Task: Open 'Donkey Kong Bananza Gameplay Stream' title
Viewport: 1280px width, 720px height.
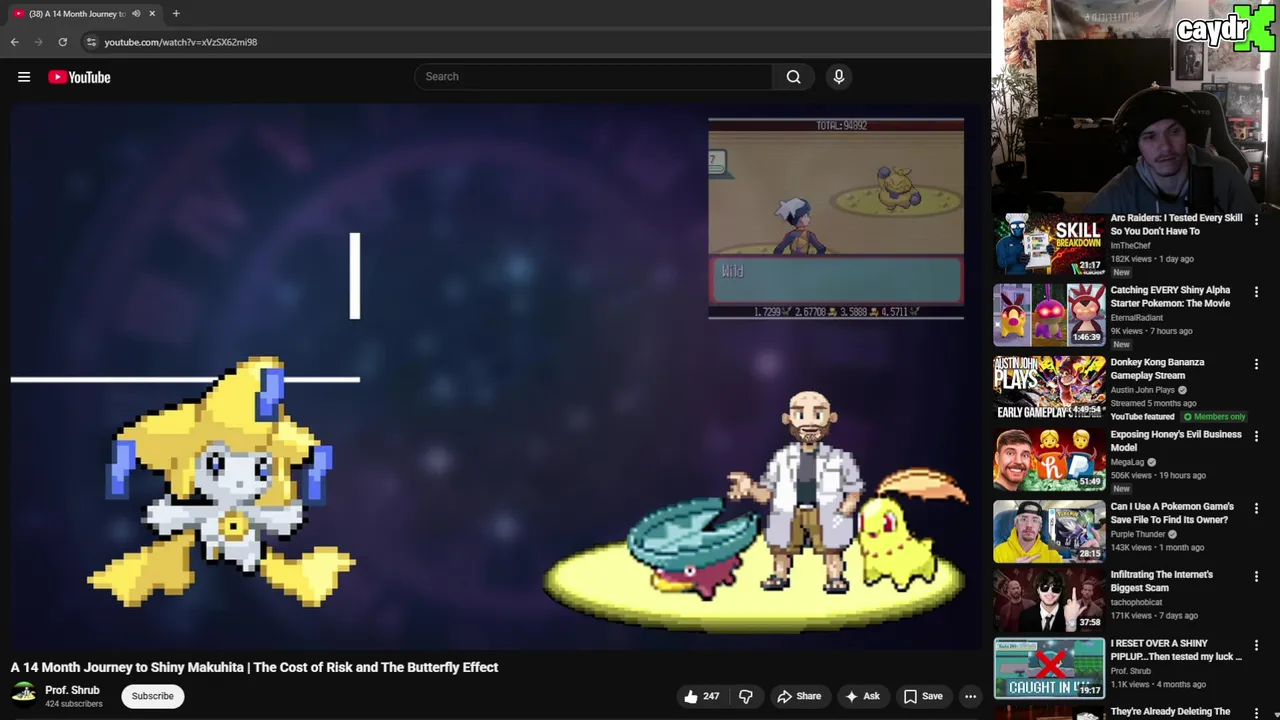Action: coord(1157,369)
